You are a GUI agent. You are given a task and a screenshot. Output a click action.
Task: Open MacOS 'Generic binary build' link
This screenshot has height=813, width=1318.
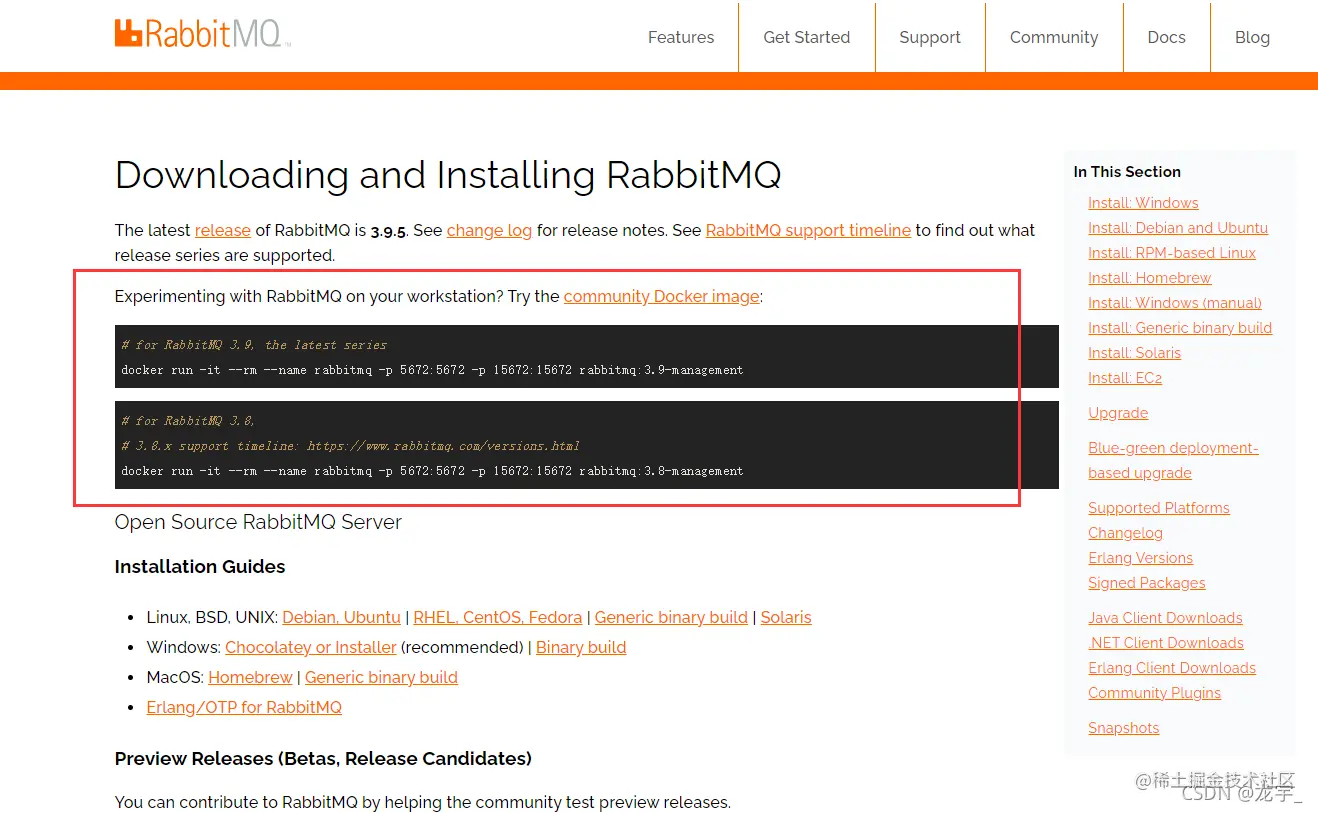point(381,677)
